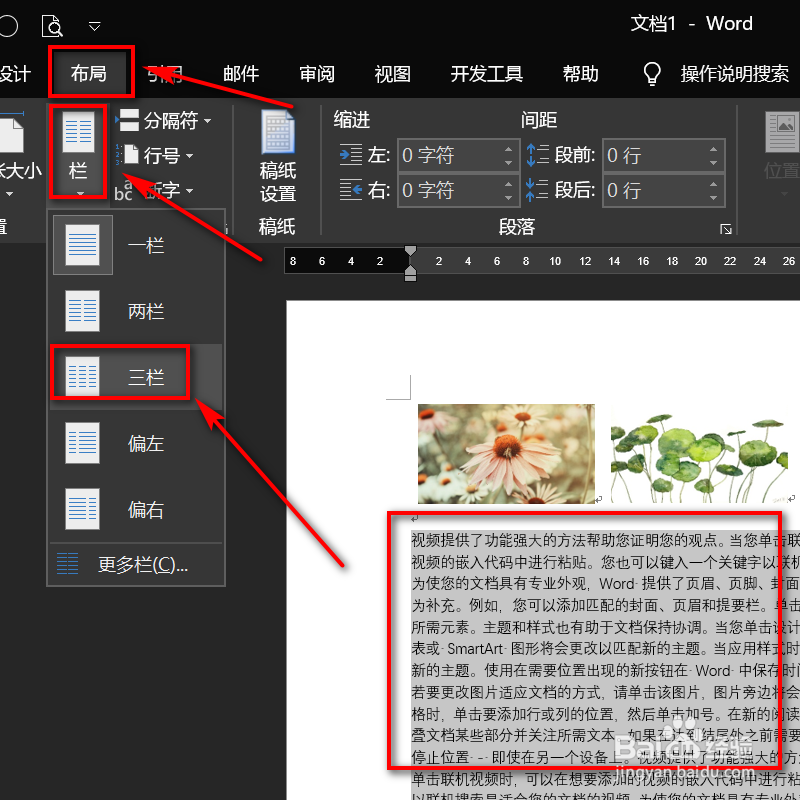Image resolution: width=800 pixels, height=800 pixels.
Task: Select 偏右 right column layout
Action: (x=136, y=509)
